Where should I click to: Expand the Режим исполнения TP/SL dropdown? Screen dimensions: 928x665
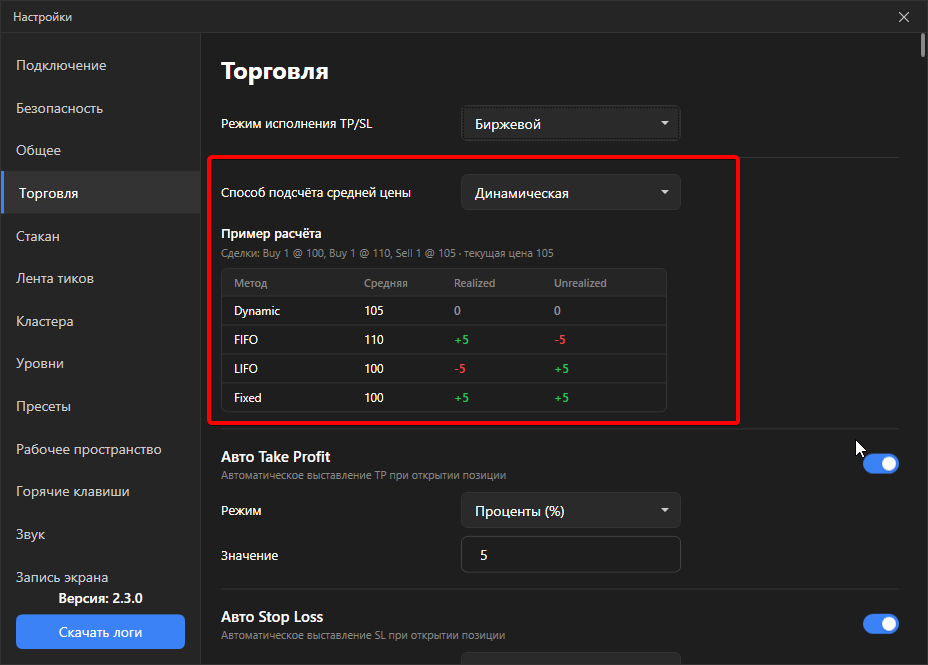pos(571,124)
